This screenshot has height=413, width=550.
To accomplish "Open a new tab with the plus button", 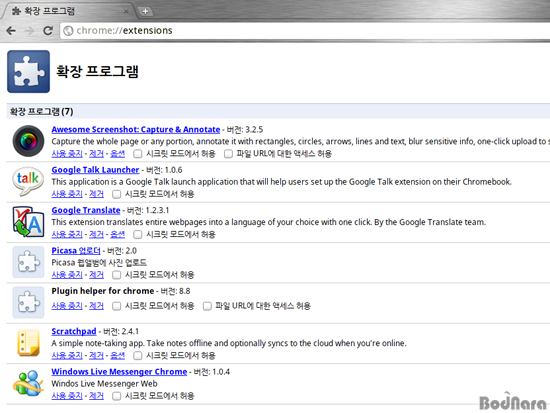I will [145, 11].
